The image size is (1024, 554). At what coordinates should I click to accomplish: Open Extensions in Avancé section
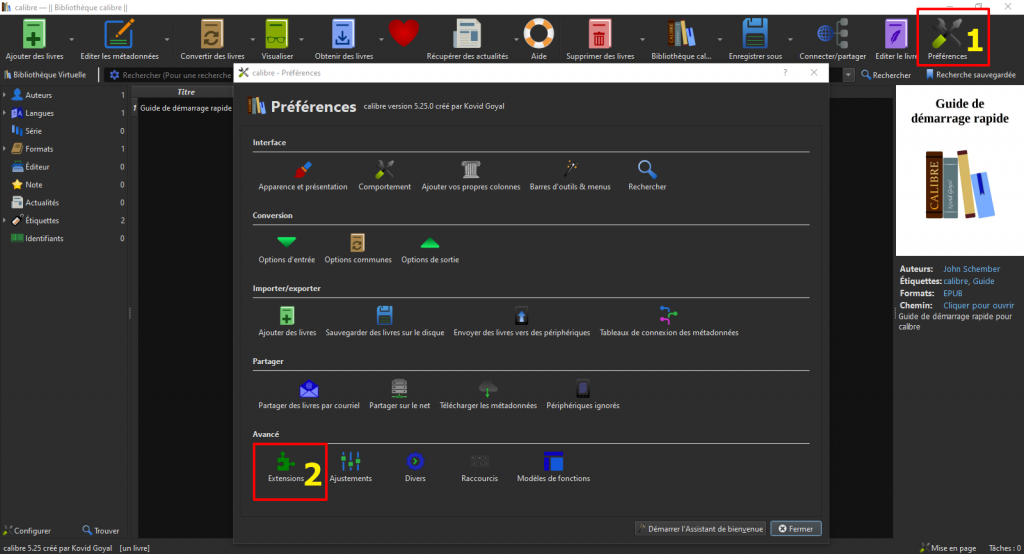285,468
